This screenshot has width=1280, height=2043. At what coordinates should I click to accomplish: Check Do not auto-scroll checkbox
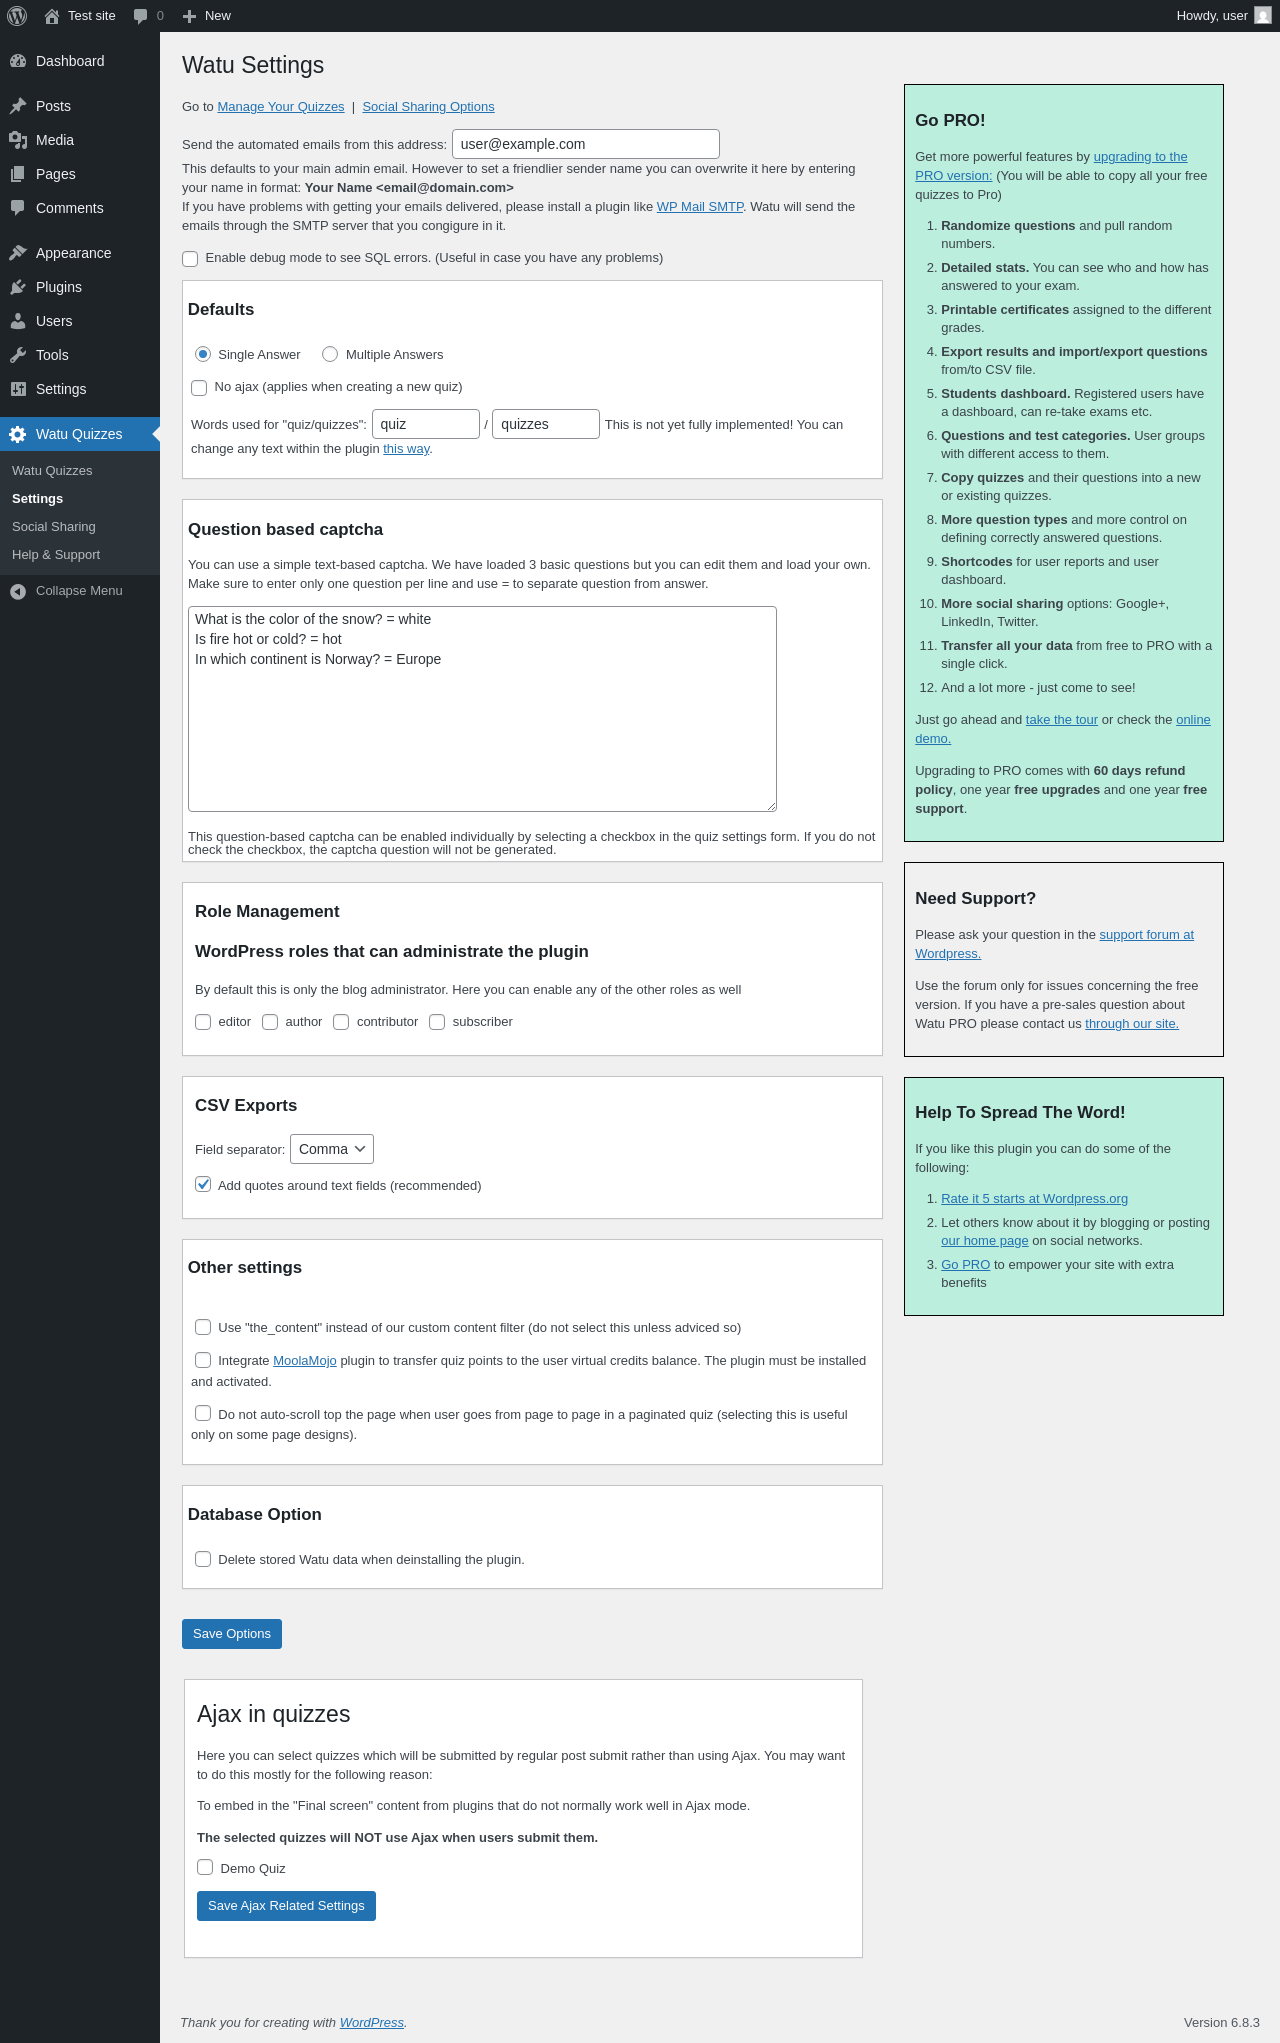coord(203,1413)
